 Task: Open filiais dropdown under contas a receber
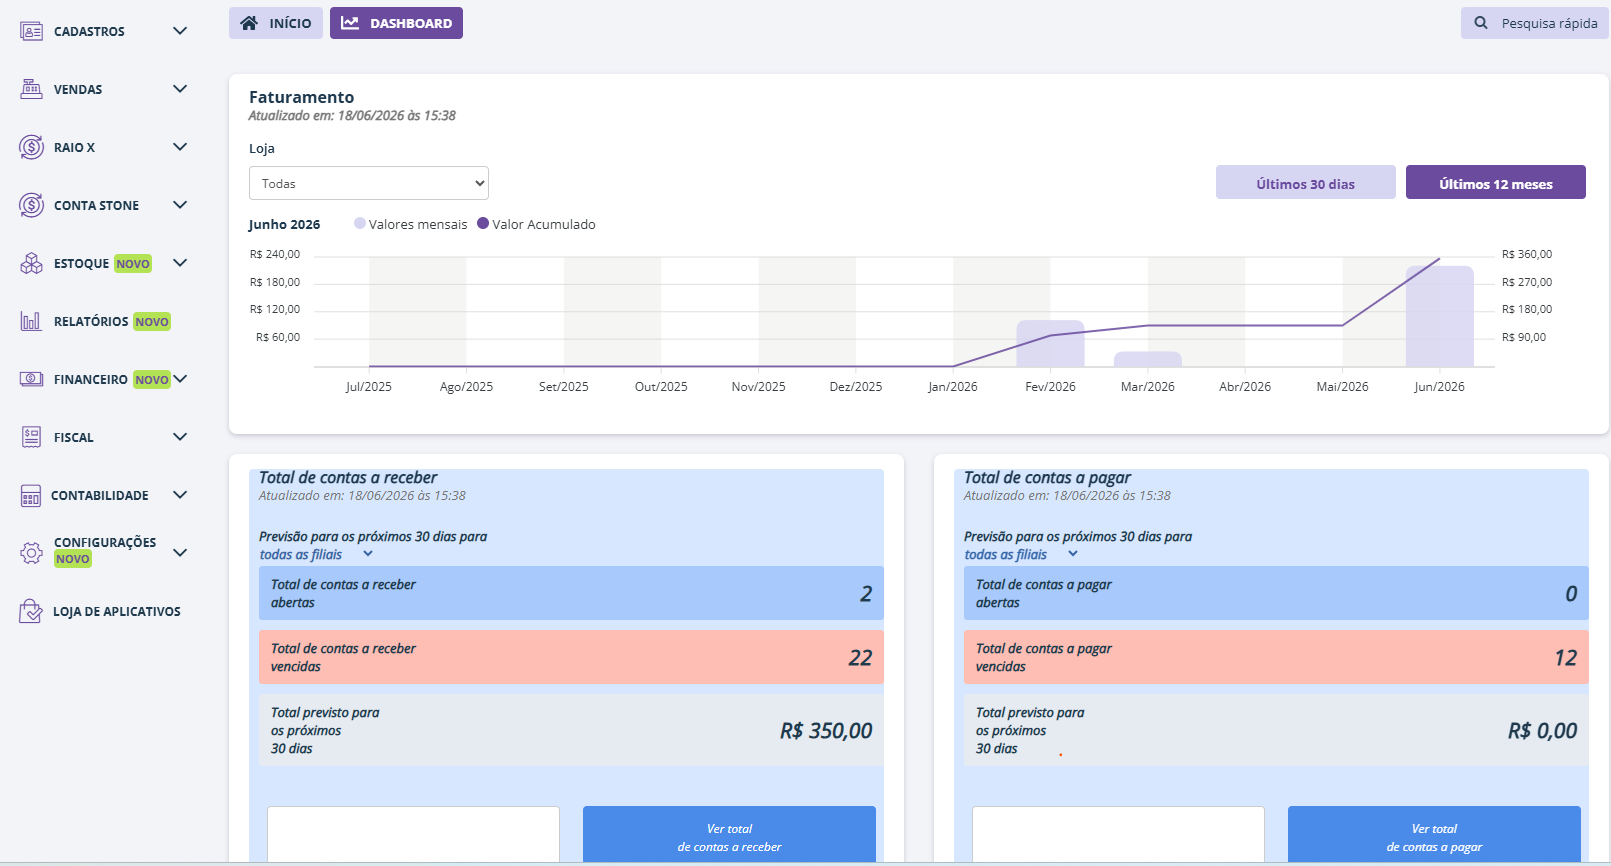(x=368, y=554)
